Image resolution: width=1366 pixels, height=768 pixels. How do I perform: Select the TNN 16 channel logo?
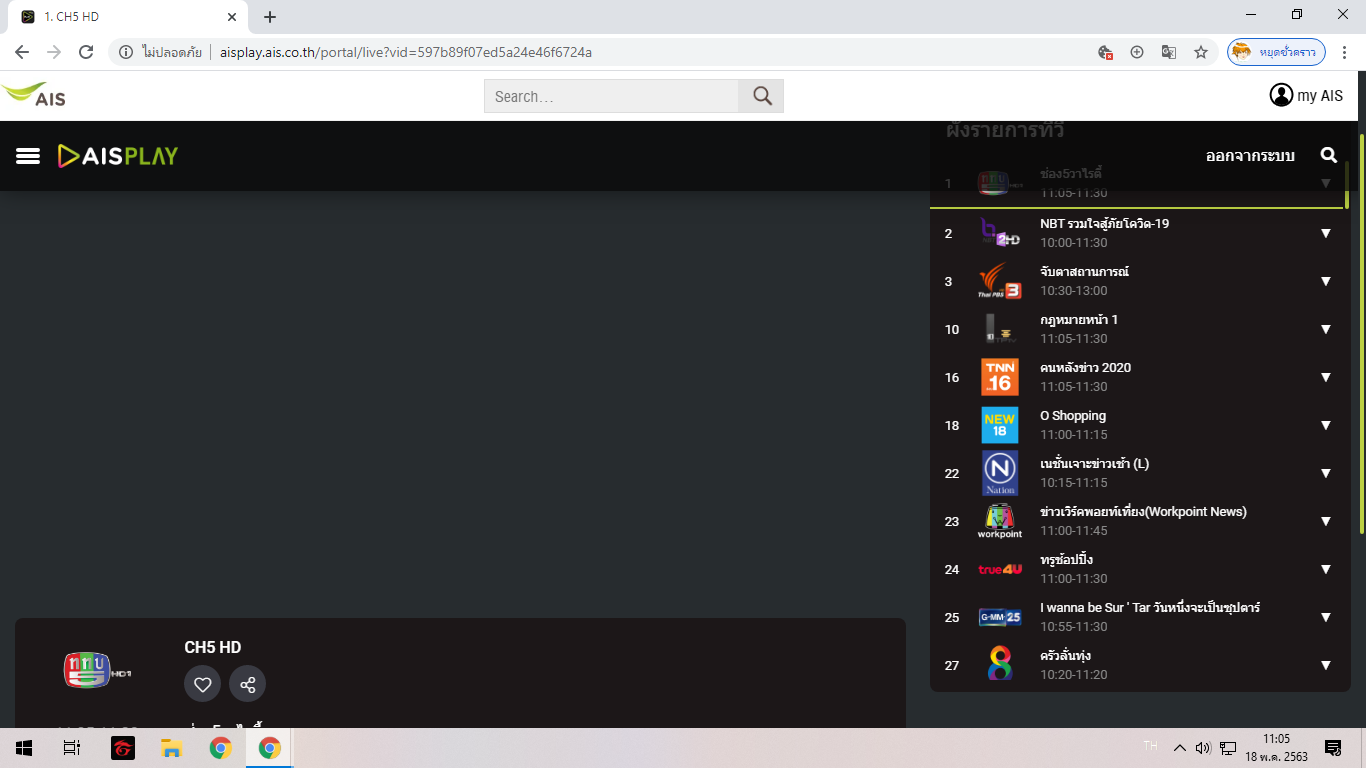(1000, 377)
